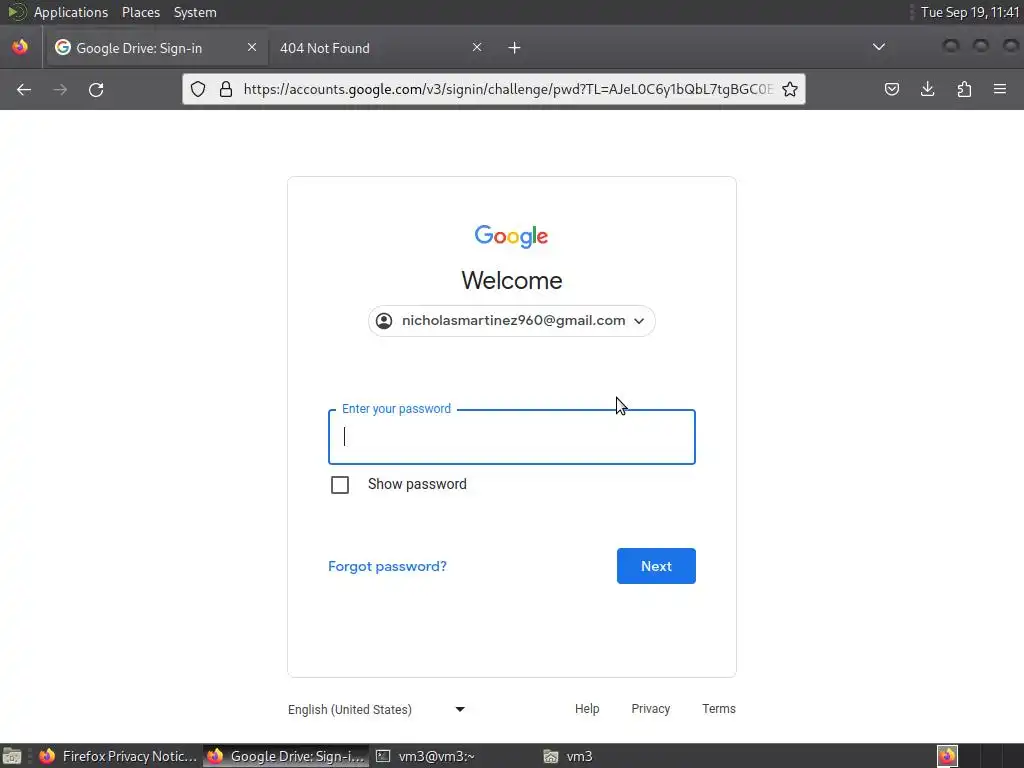Go back using the browser back arrow
The width and height of the screenshot is (1024, 768).
[x=24, y=89]
